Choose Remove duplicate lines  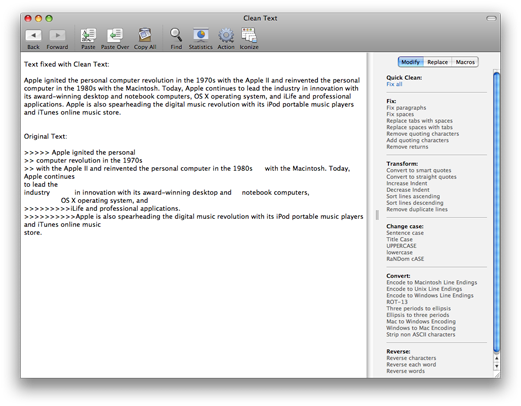(417, 209)
